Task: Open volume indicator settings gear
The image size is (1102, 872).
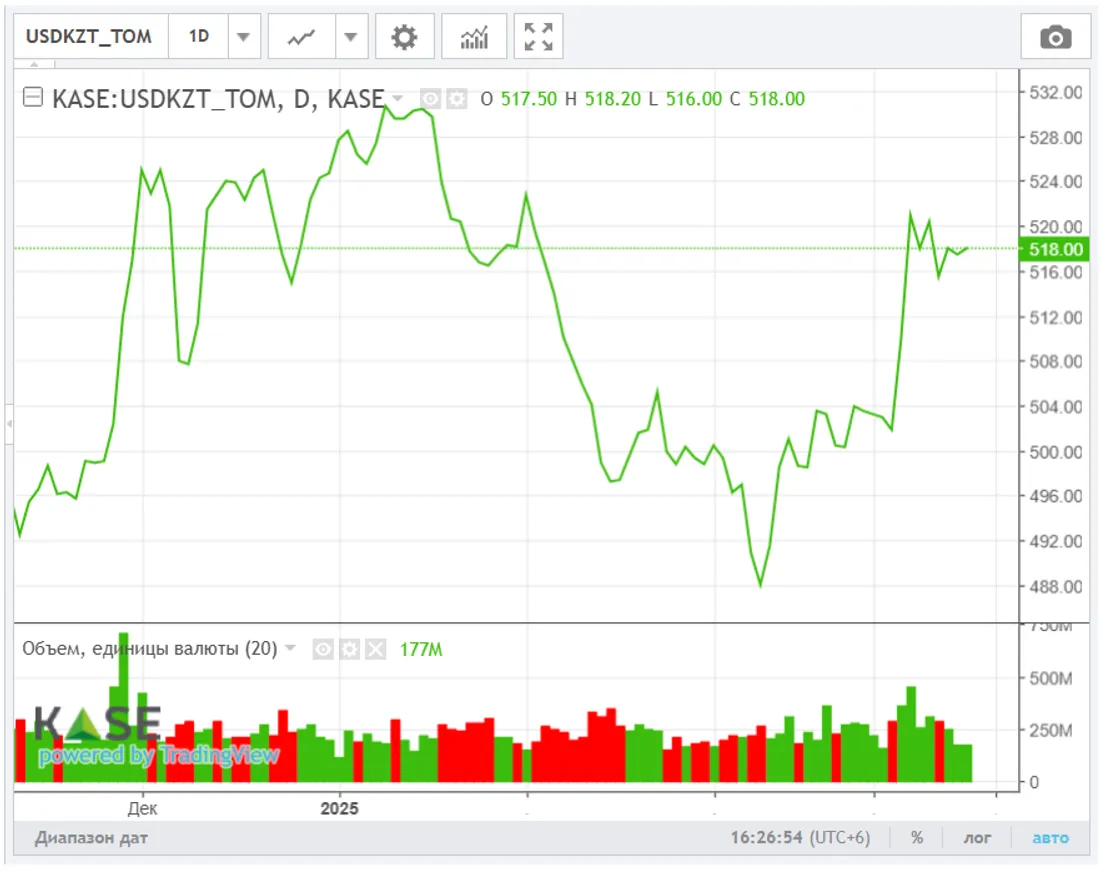Action: (x=349, y=649)
